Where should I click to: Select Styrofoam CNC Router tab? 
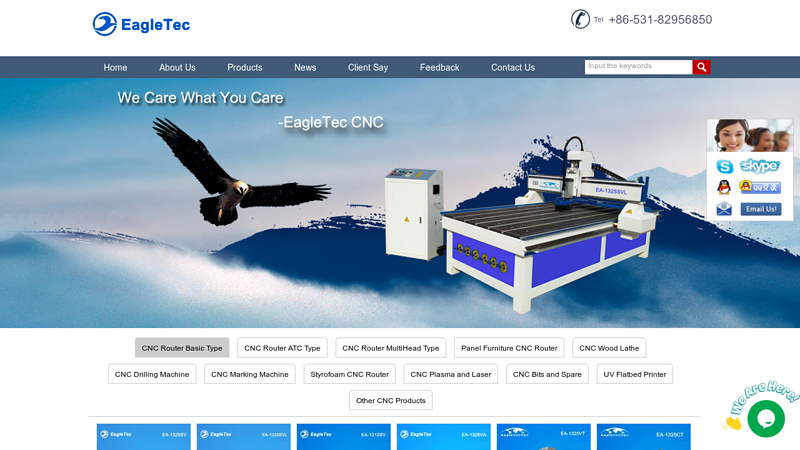(x=349, y=374)
